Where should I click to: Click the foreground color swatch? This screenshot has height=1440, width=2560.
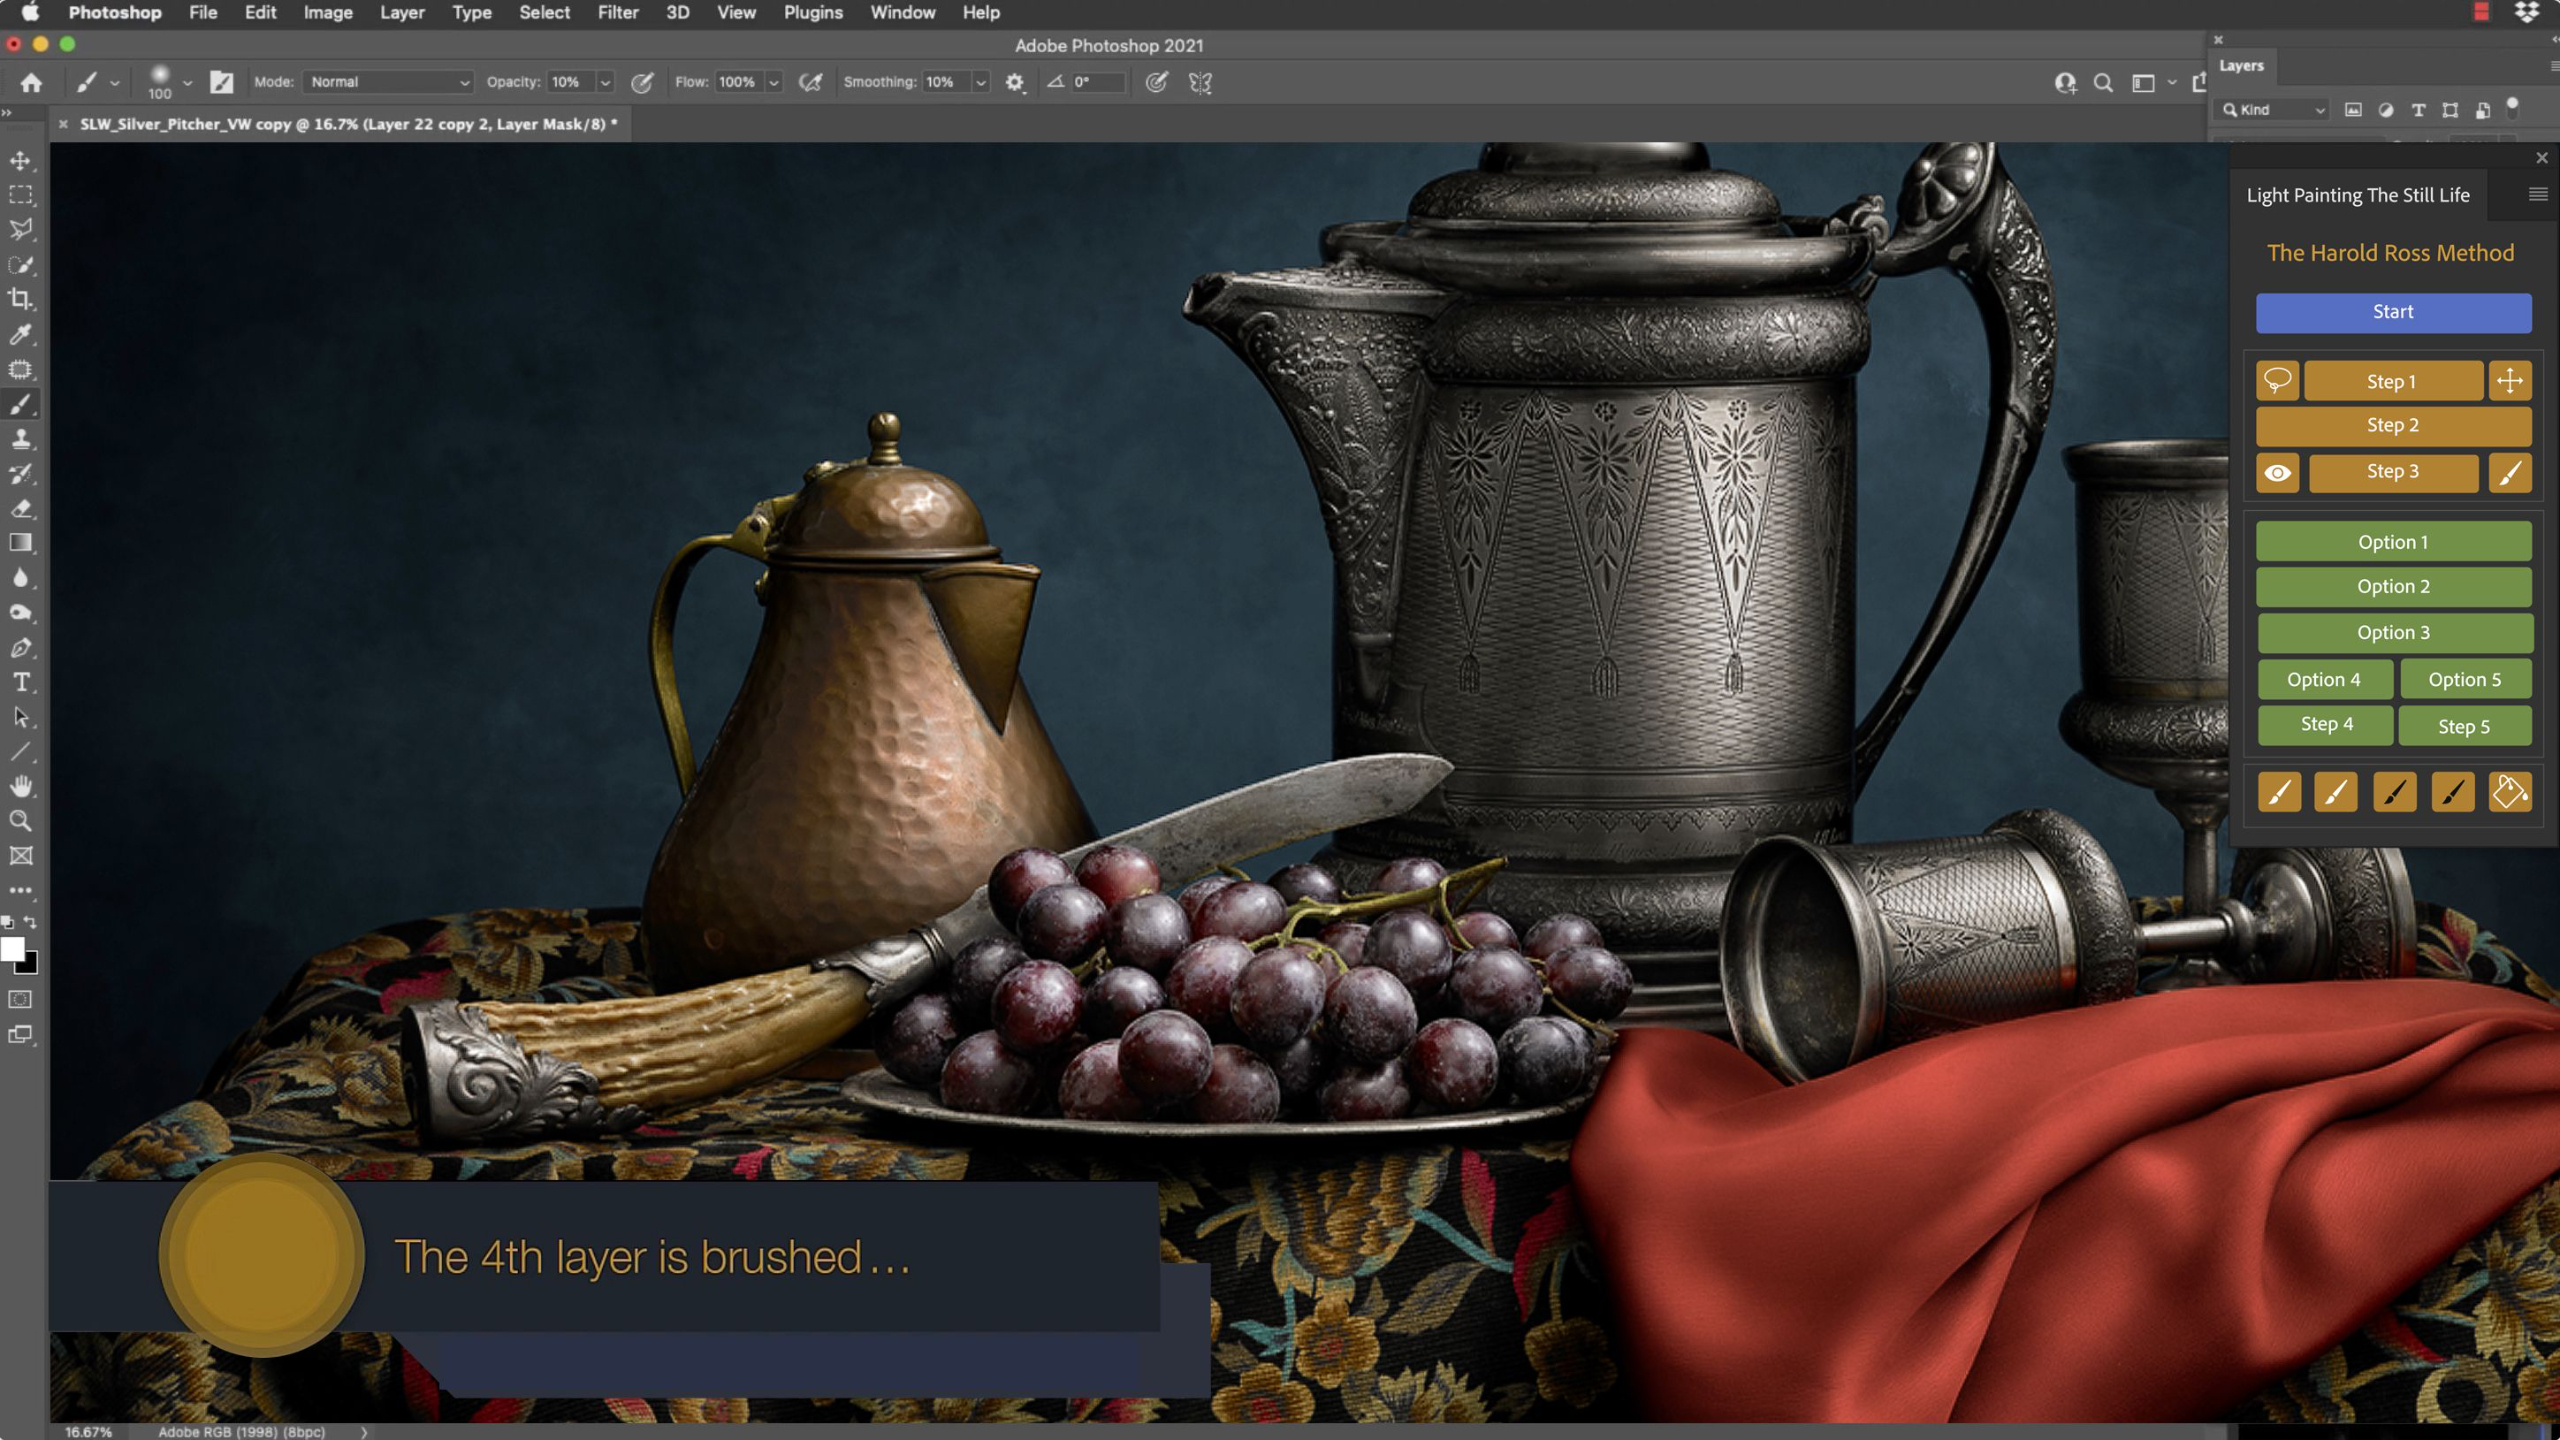click(12, 949)
